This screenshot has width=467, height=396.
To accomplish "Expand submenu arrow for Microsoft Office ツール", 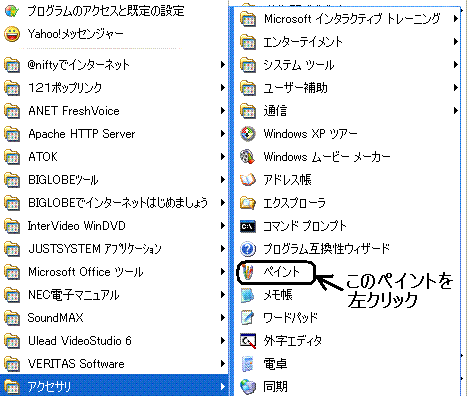I will click(x=223, y=272).
